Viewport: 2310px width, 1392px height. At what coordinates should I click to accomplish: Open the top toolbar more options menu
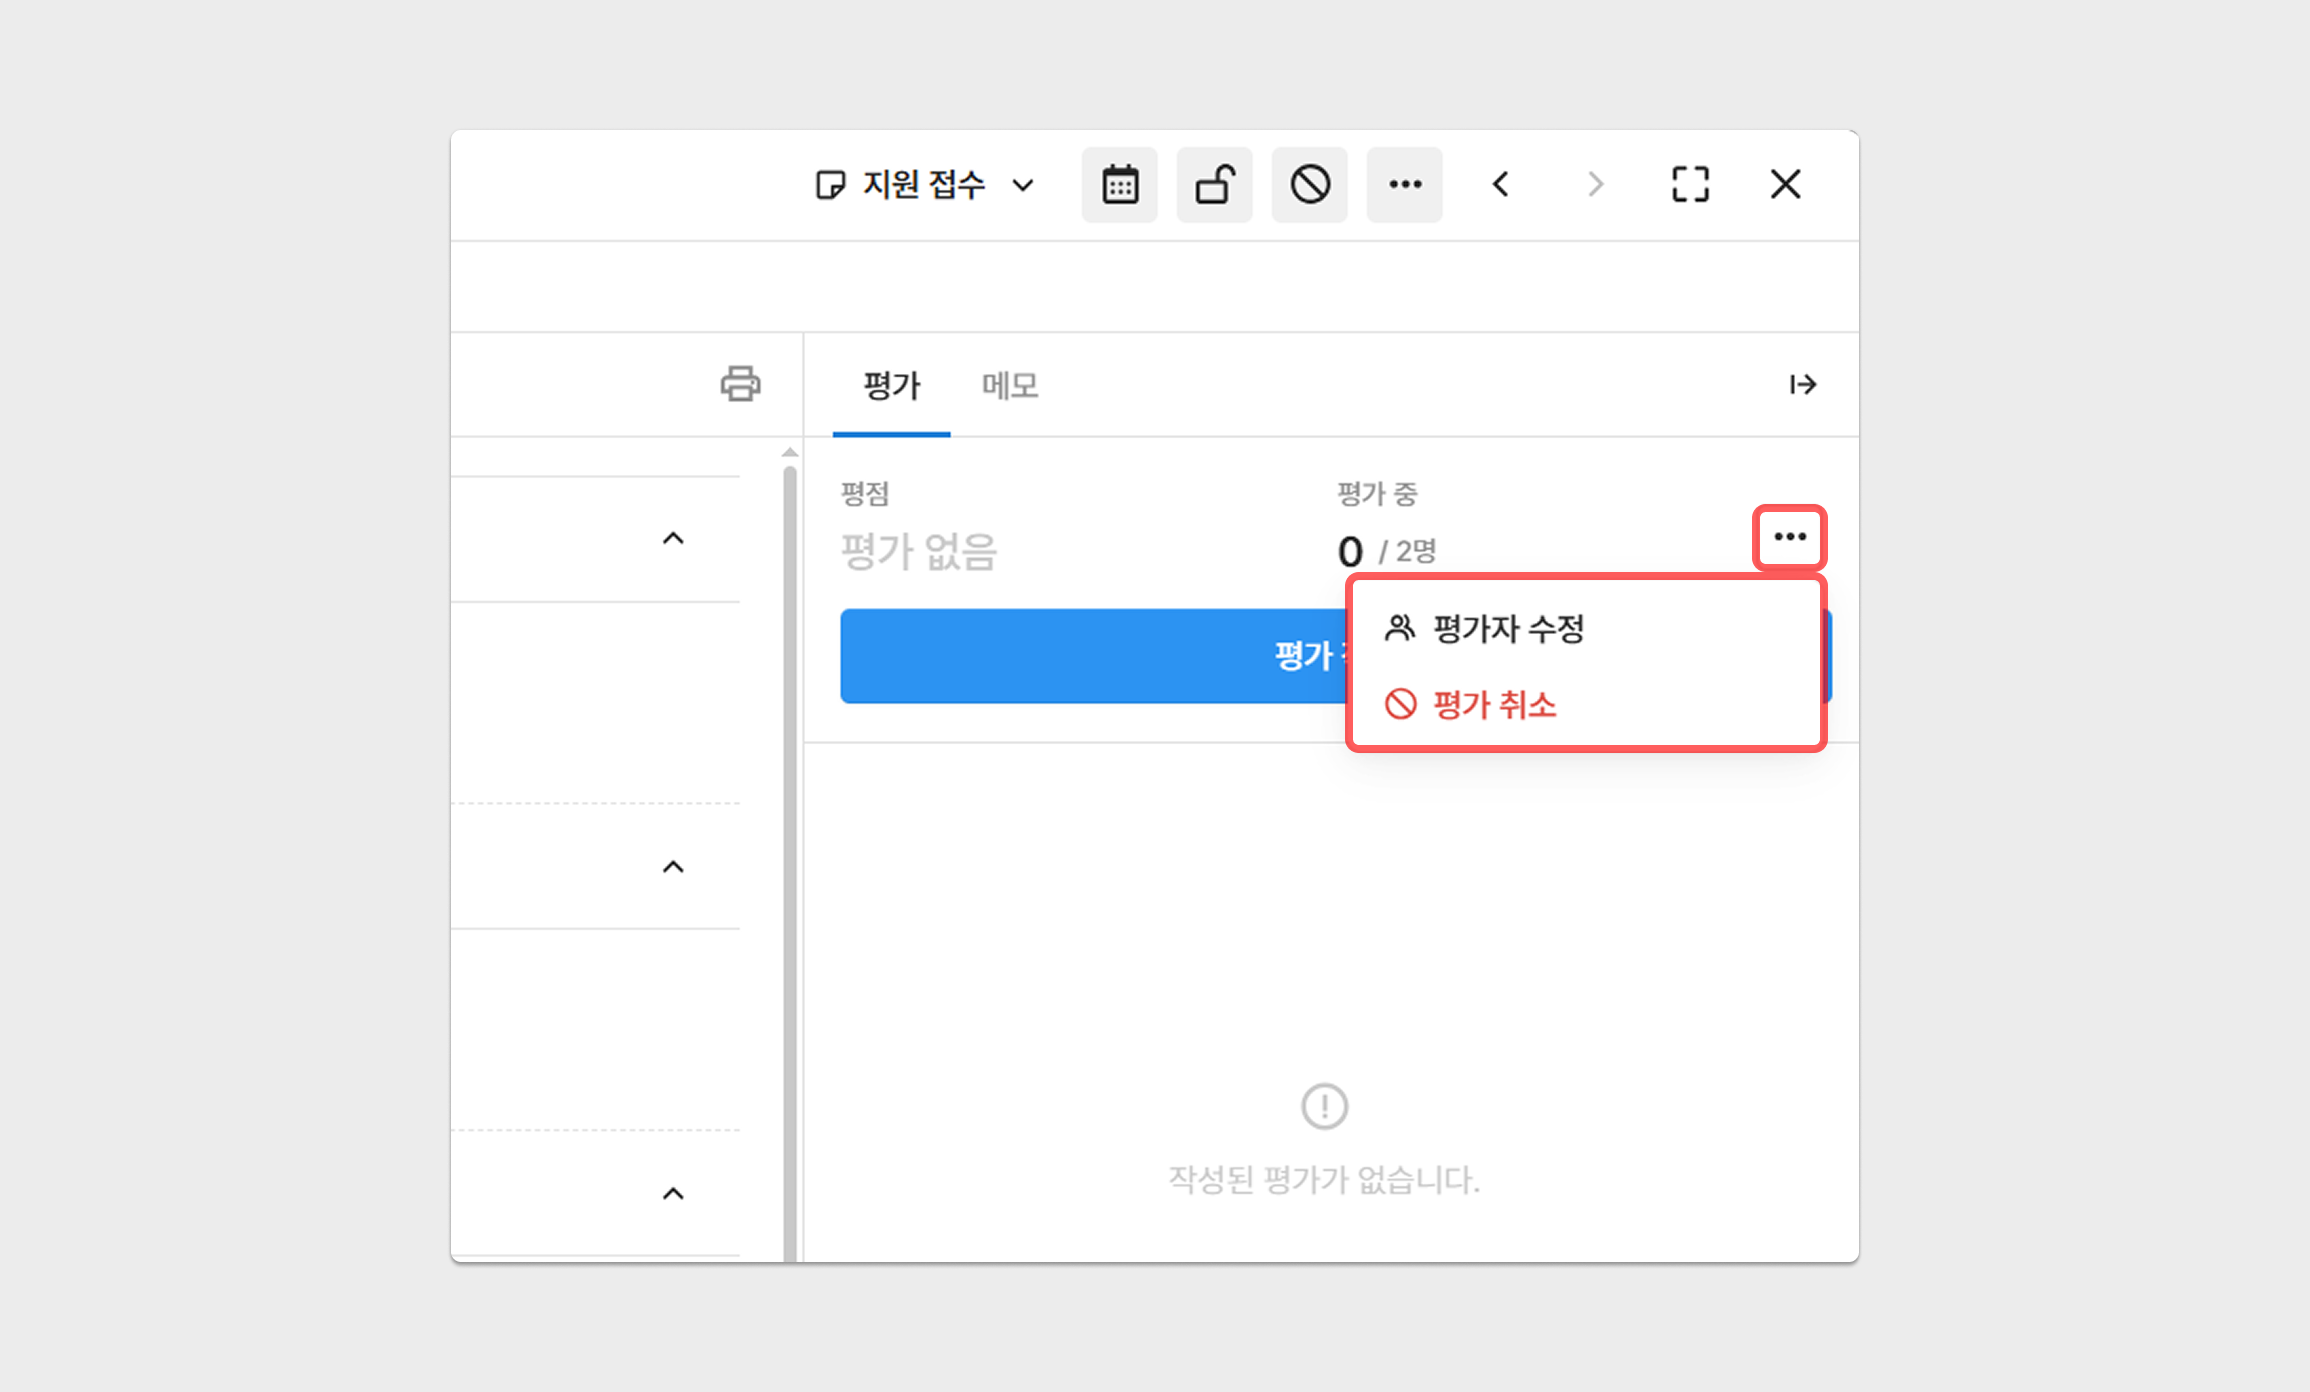click(x=1404, y=185)
